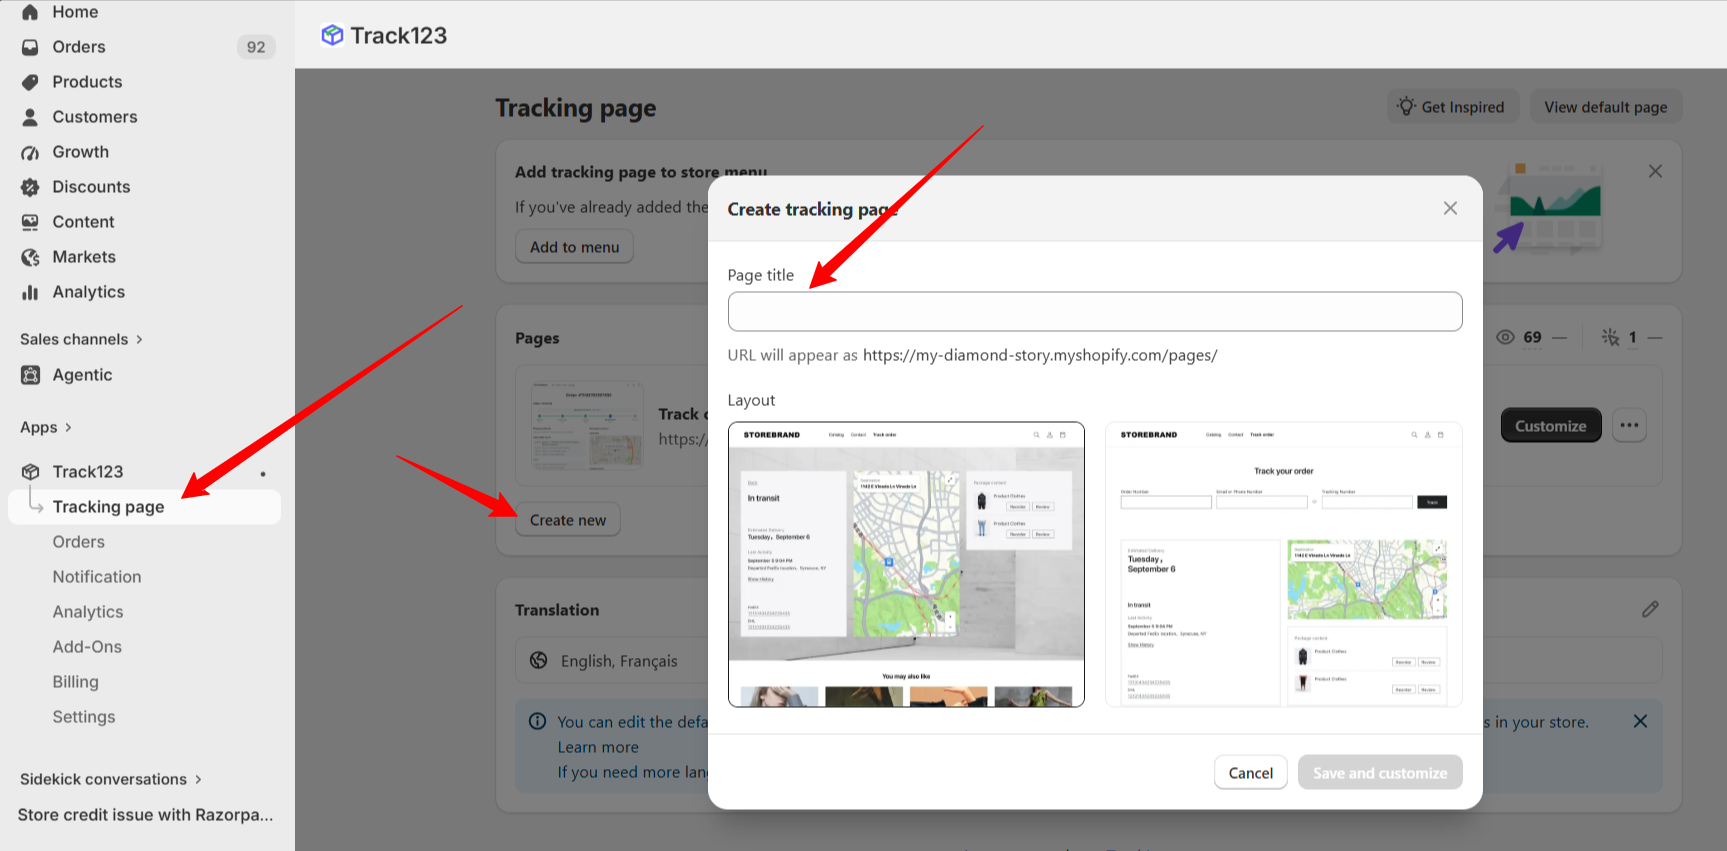Expand the Sales channels section
1727x851 pixels.
click(x=81, y=339)
